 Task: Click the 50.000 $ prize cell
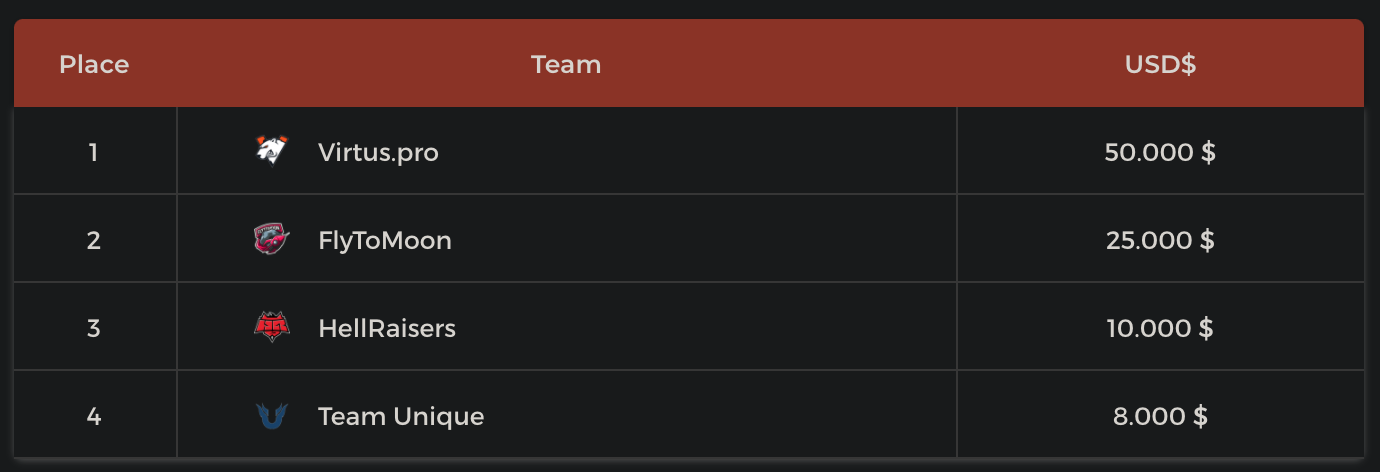tap(1160, 152)
